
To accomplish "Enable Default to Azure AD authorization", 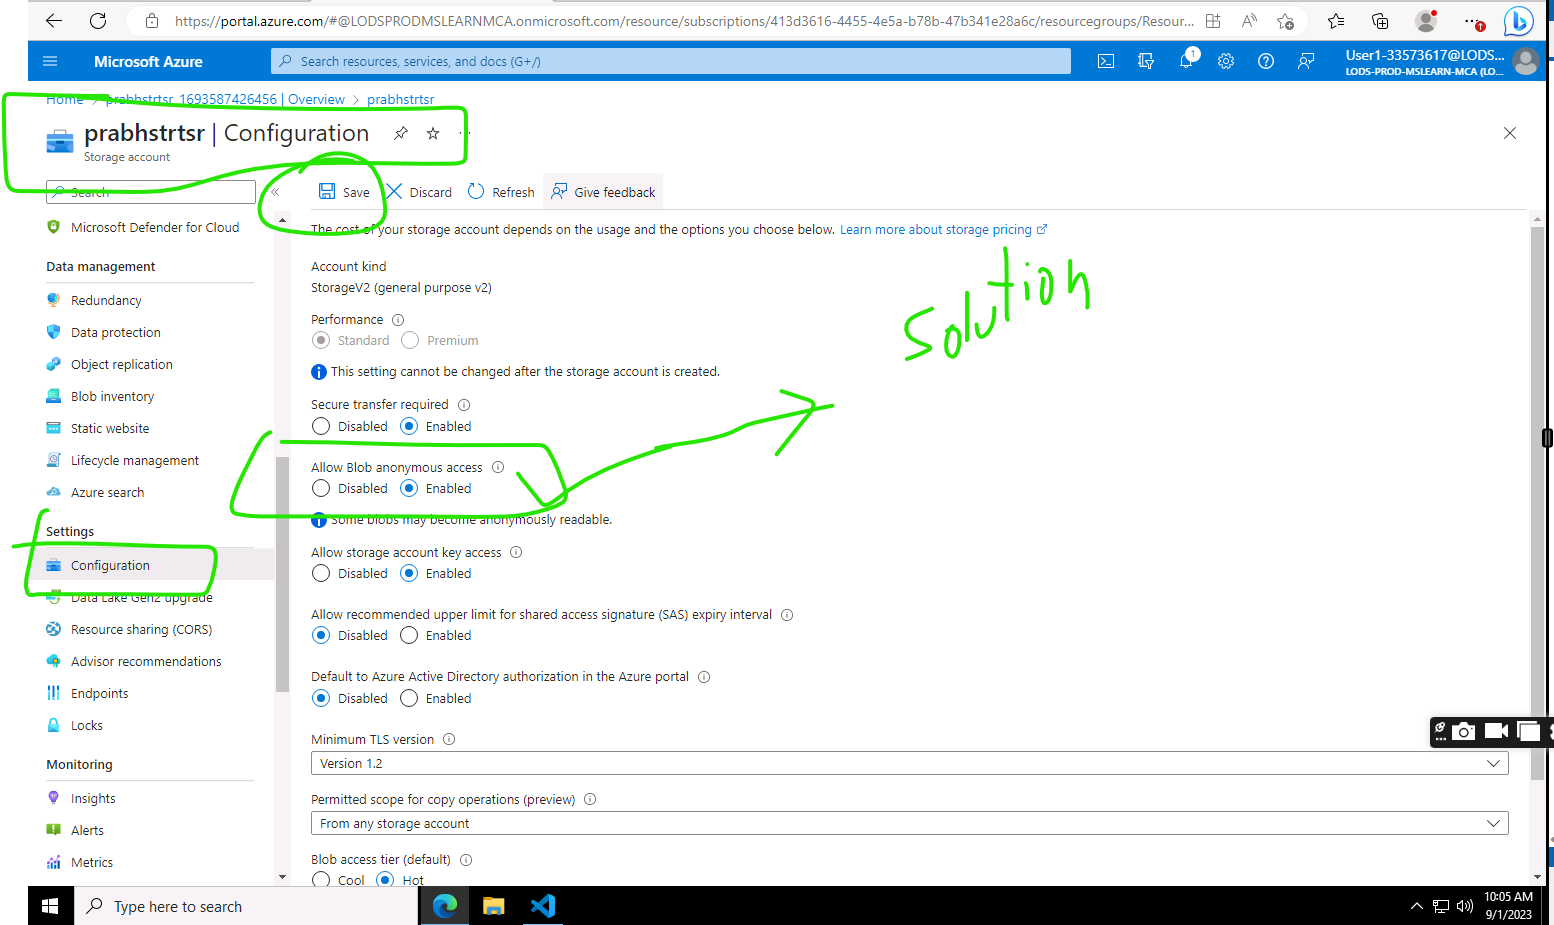I will coord(409,698).
